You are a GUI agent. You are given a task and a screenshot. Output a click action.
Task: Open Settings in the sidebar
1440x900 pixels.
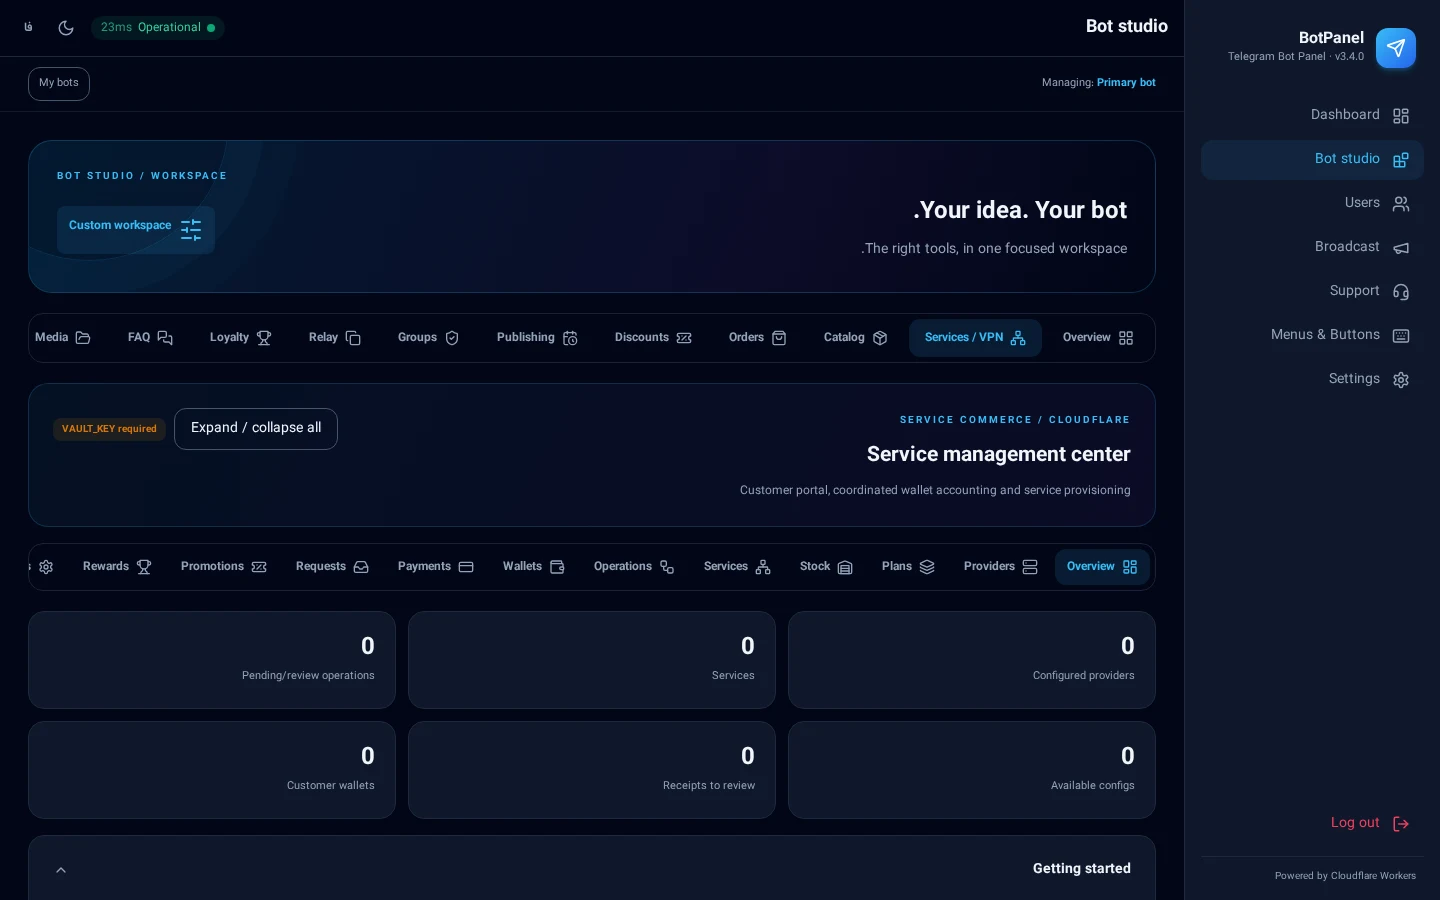point(1312,380)
